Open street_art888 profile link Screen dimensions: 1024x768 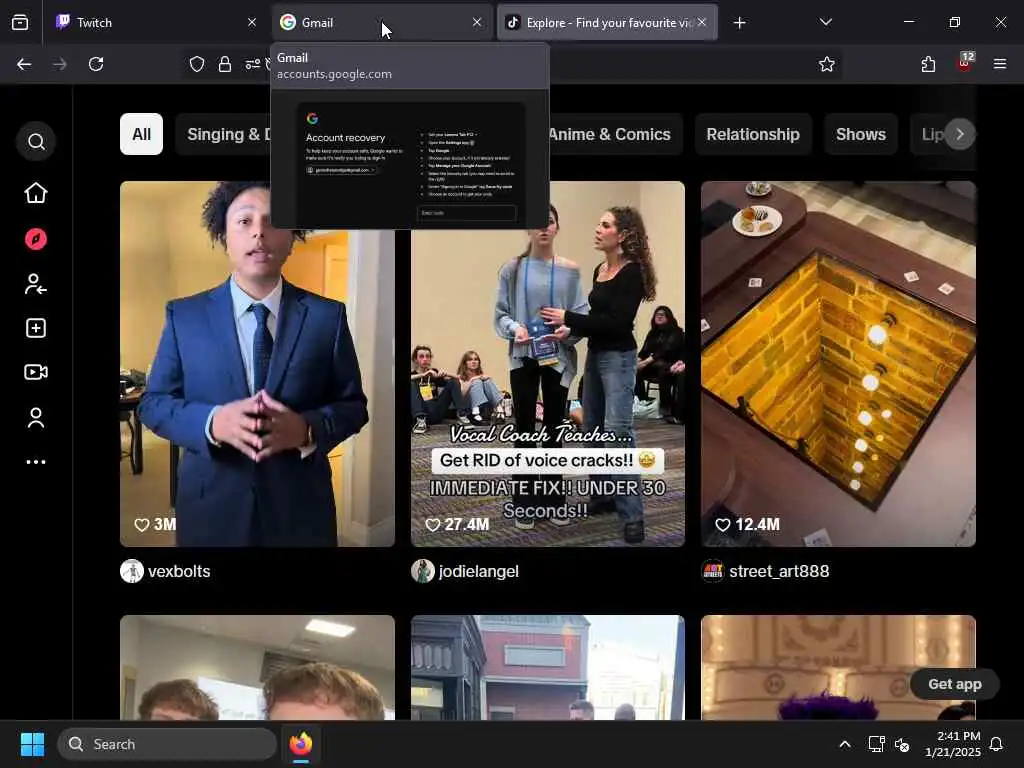pos(779,571)
